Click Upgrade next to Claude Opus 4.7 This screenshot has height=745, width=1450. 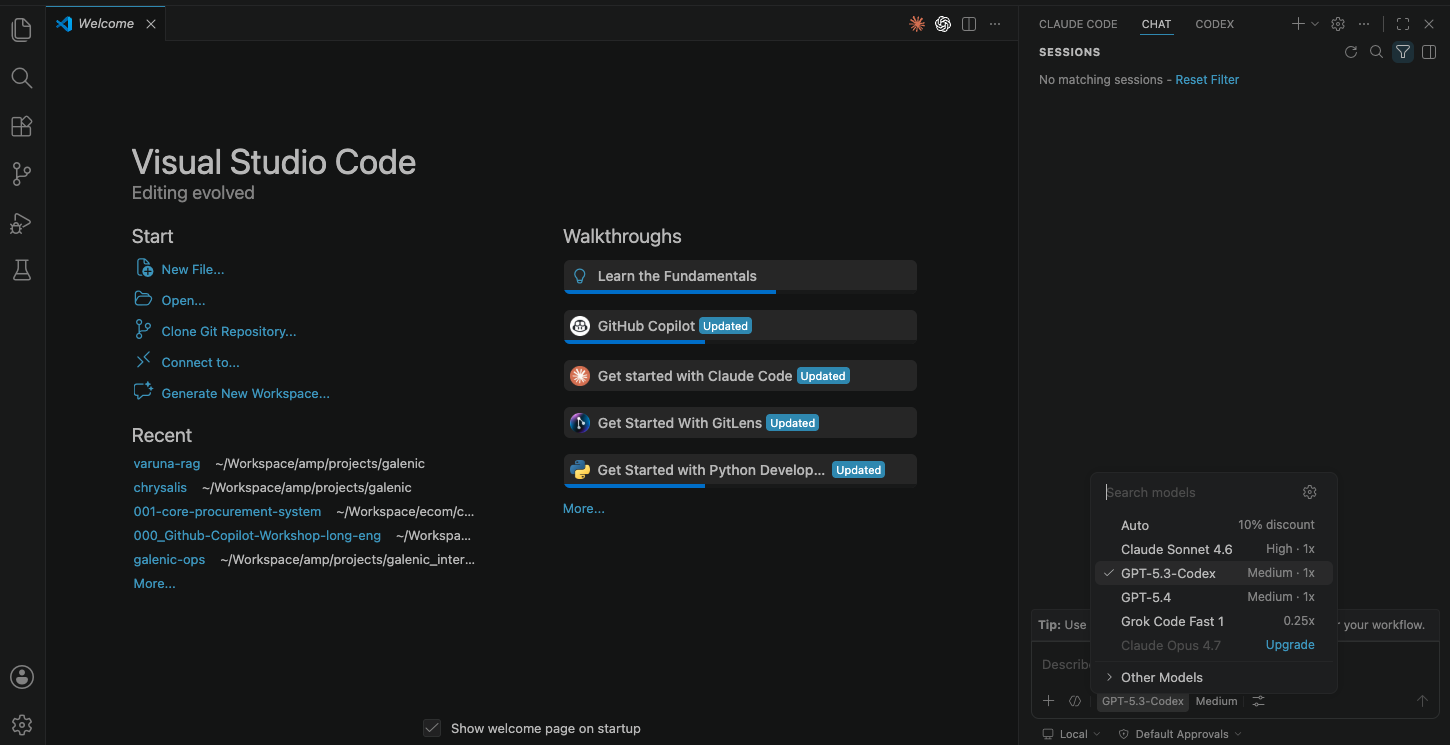click(x=1290, y=645)
